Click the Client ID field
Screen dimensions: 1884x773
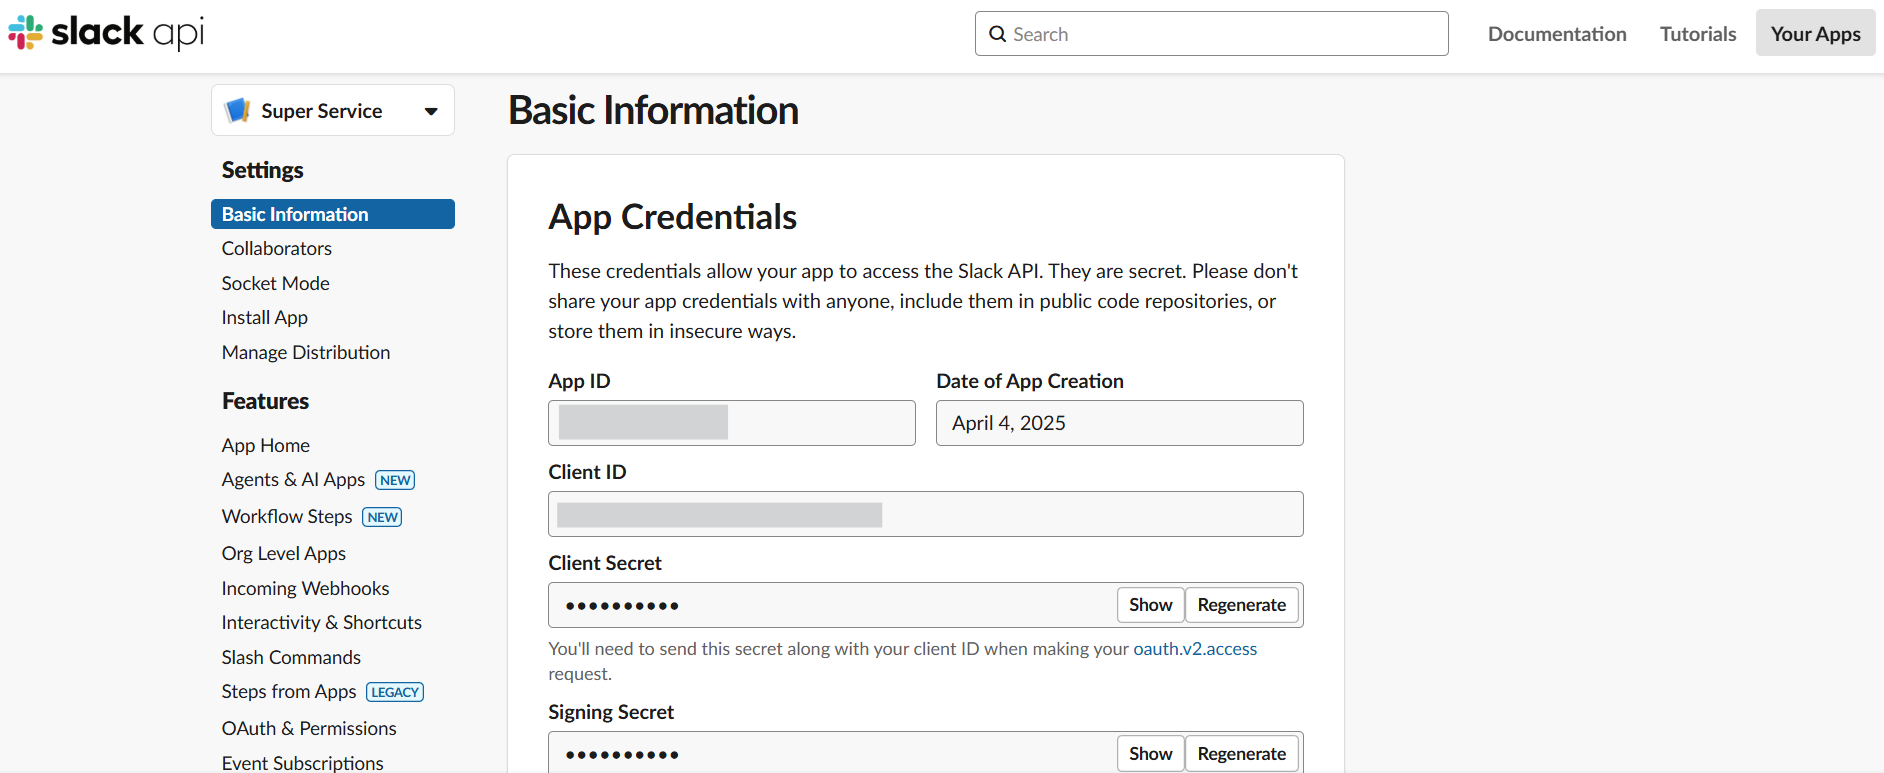926,514
